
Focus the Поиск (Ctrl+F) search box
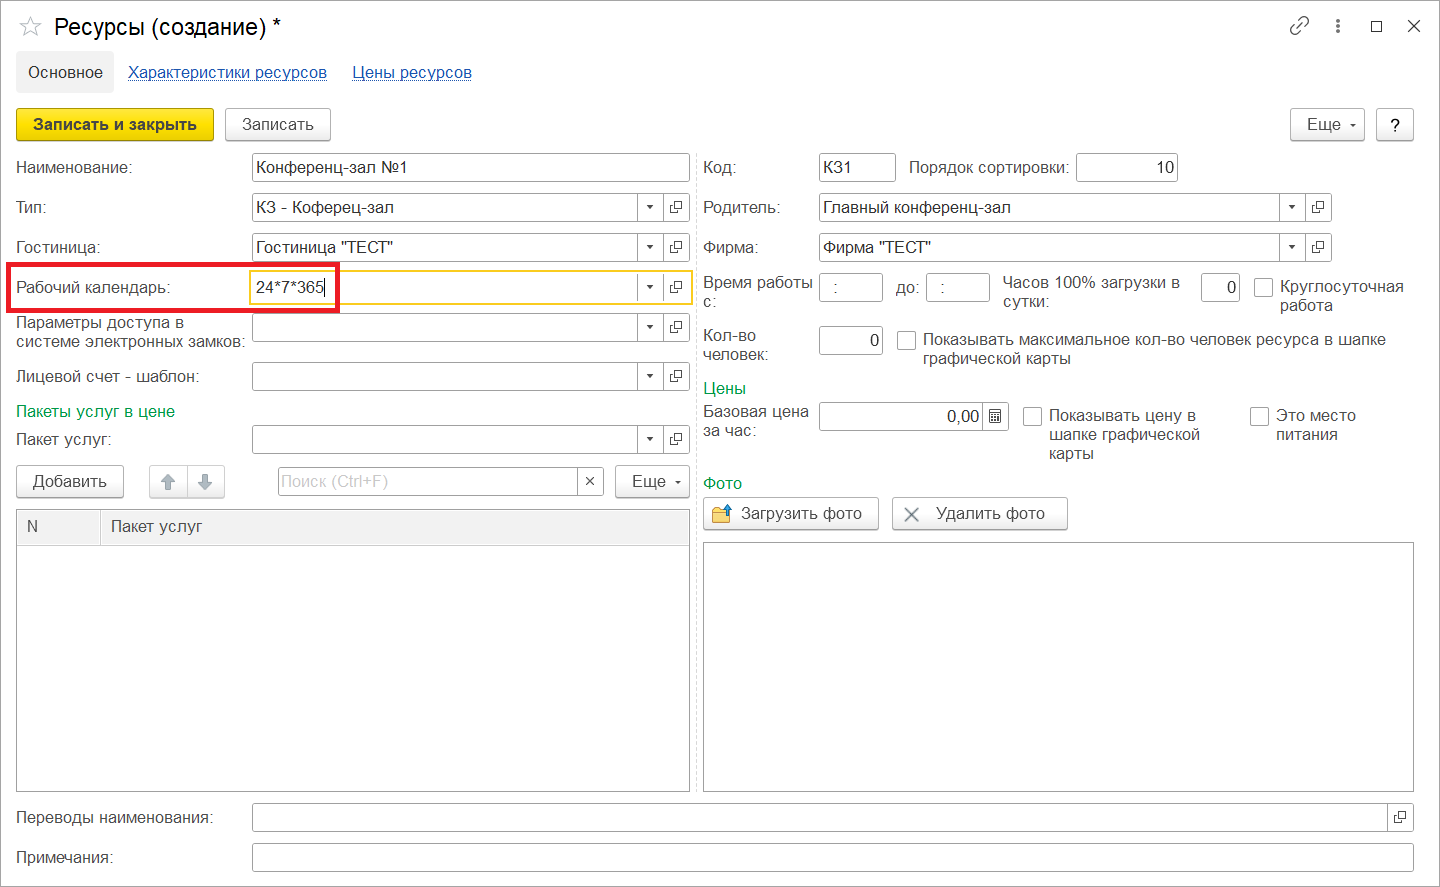pos(428,481)
